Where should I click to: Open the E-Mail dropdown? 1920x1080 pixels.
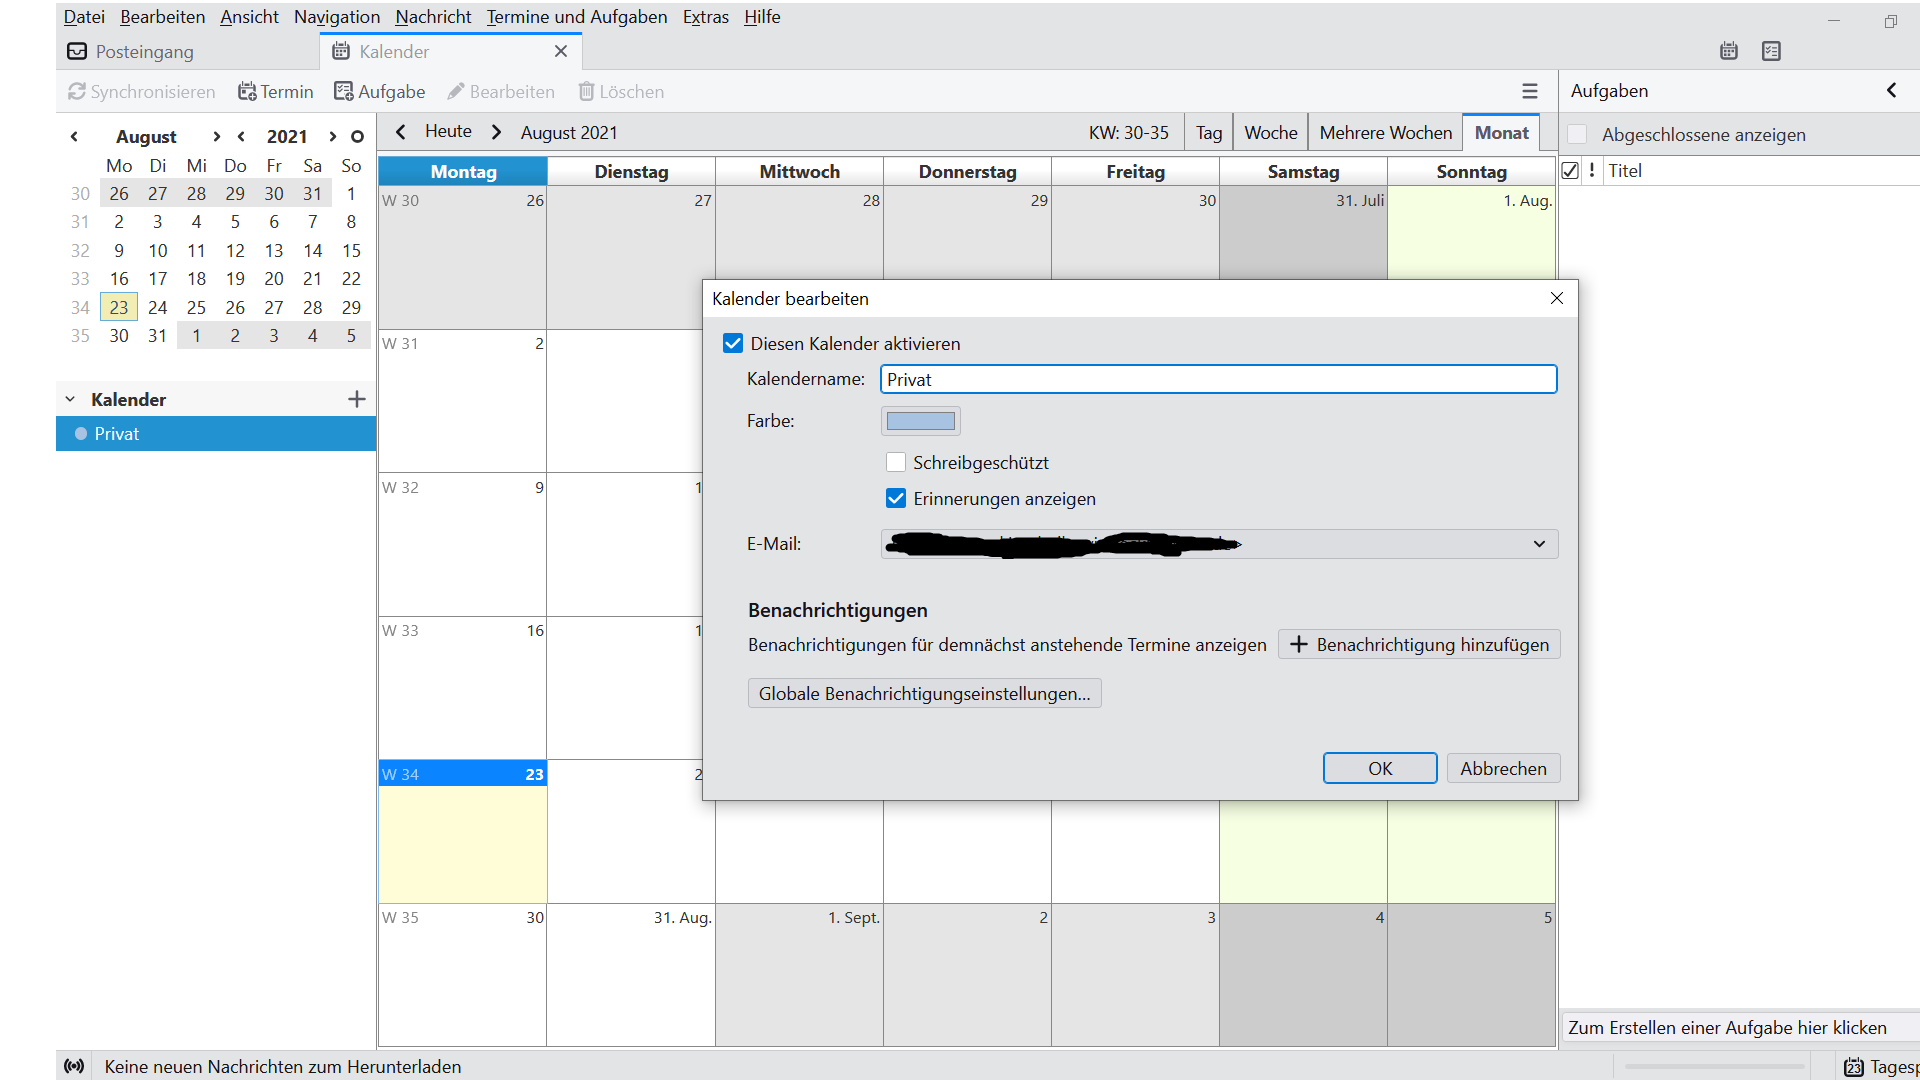click(1538, 544)
